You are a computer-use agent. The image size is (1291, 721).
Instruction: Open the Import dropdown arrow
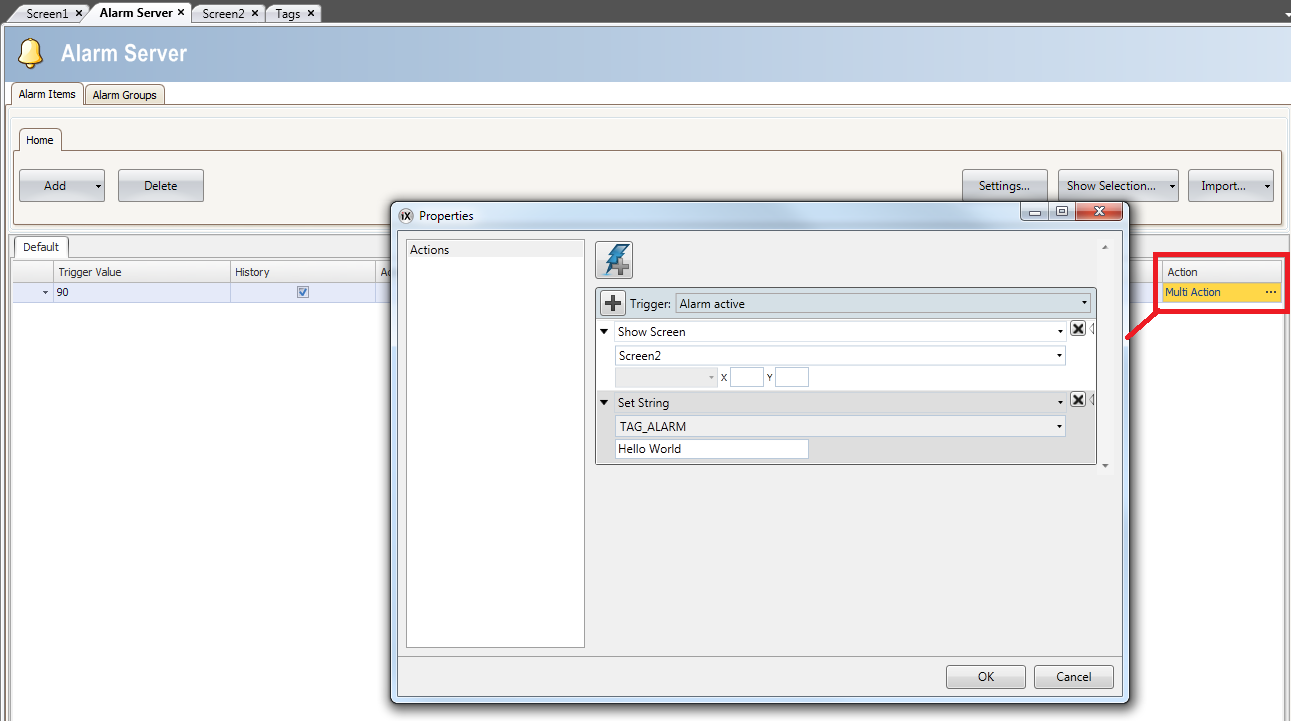1267,186
